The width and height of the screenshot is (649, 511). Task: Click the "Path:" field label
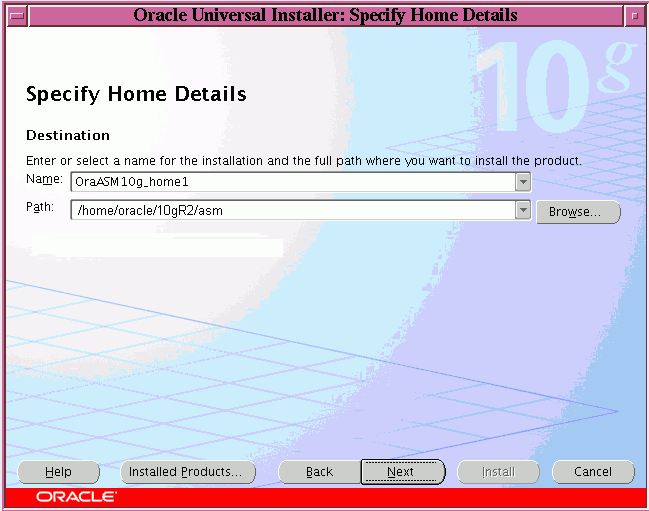coord(42,207)
